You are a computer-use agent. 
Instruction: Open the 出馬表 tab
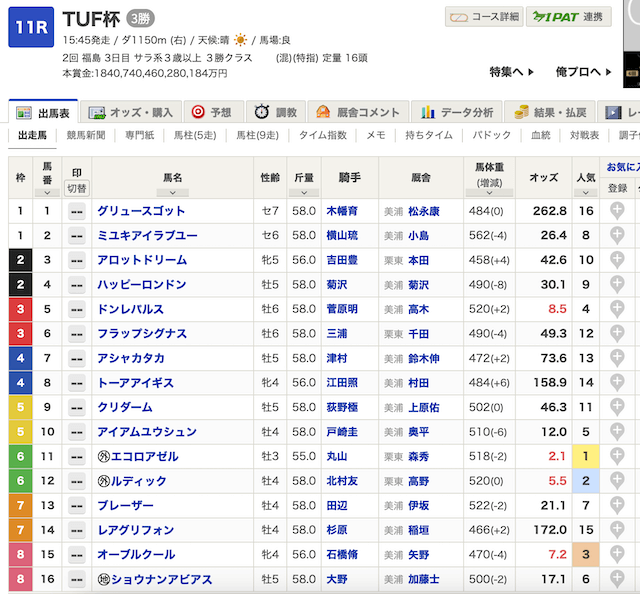(x=43, y=112)
